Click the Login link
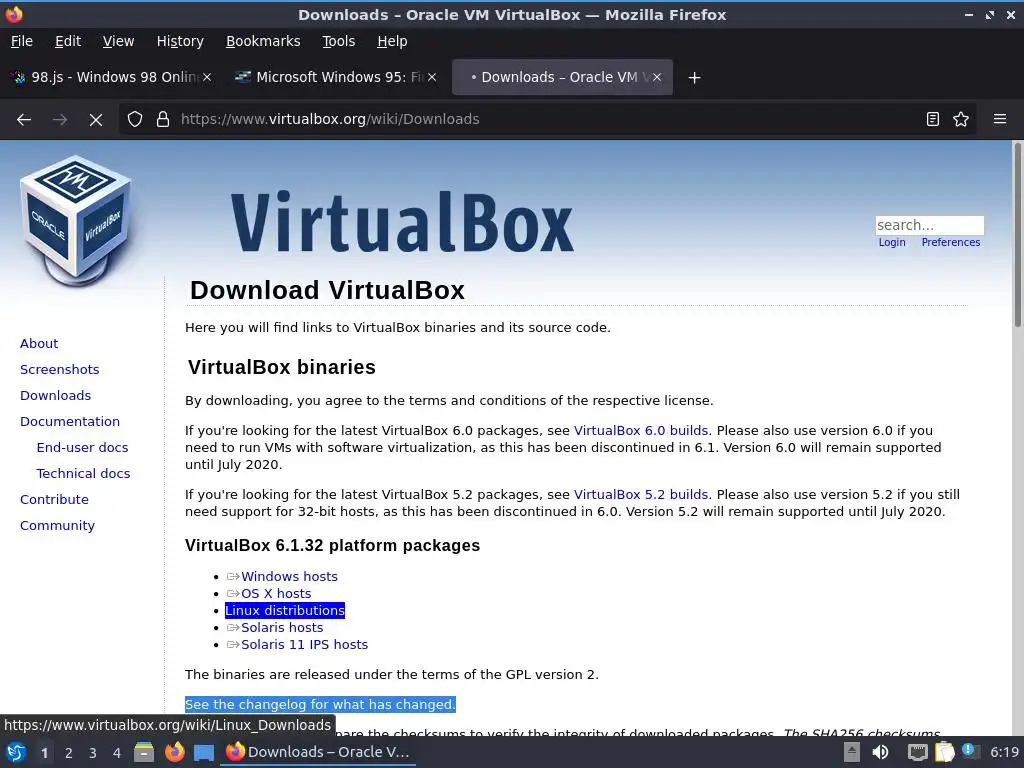The height and width of the screenshot is (768, 1024). coord(891,242)
